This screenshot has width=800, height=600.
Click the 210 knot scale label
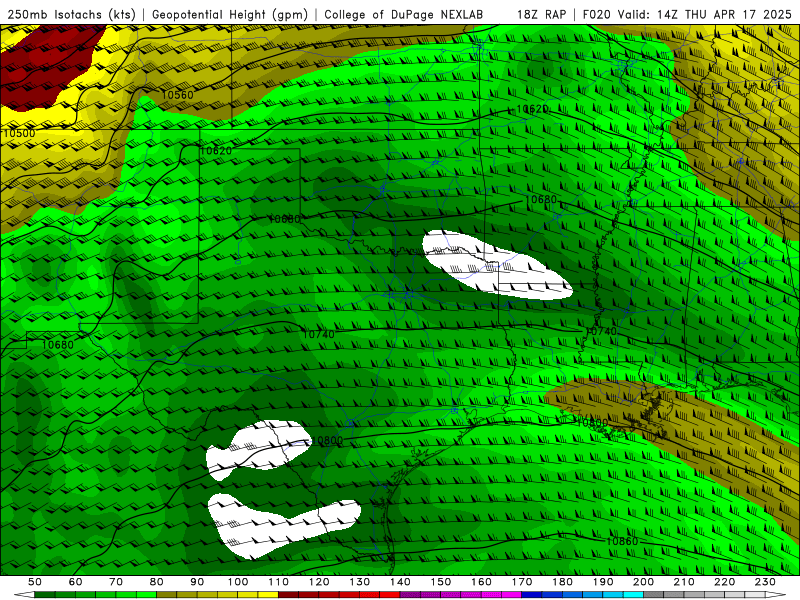[x=684, y=582]
